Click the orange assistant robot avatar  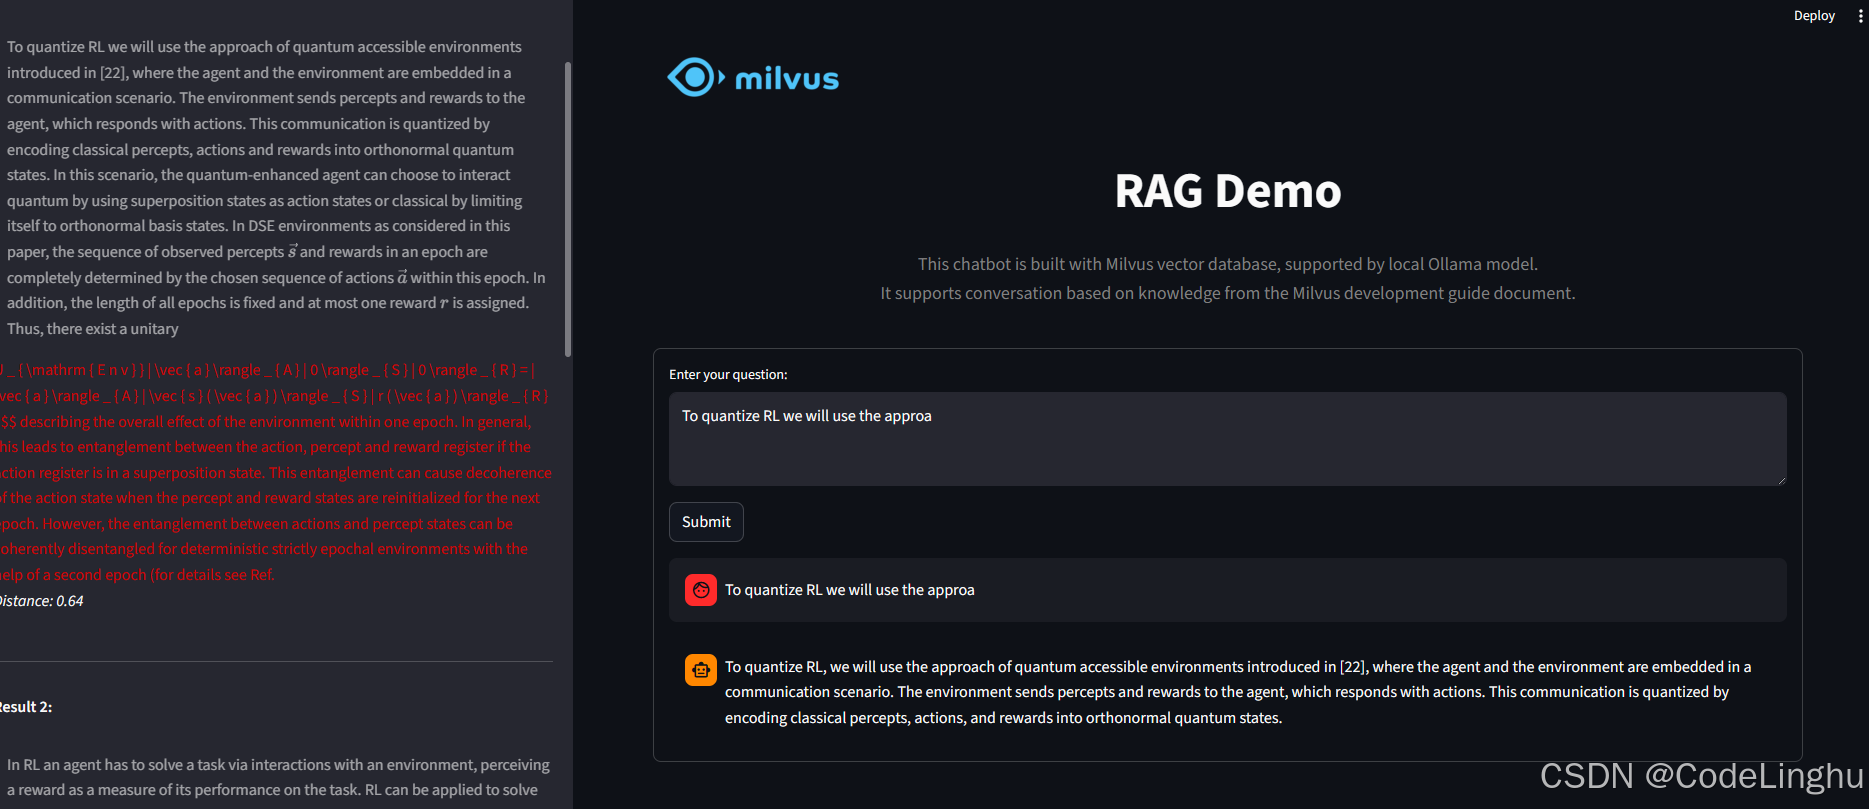701,670
